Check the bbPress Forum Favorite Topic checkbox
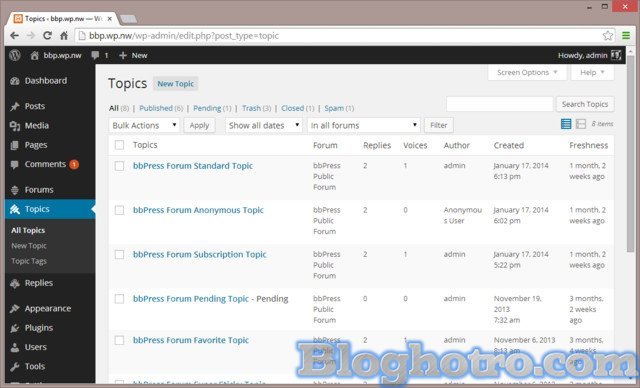 point(119,340)
